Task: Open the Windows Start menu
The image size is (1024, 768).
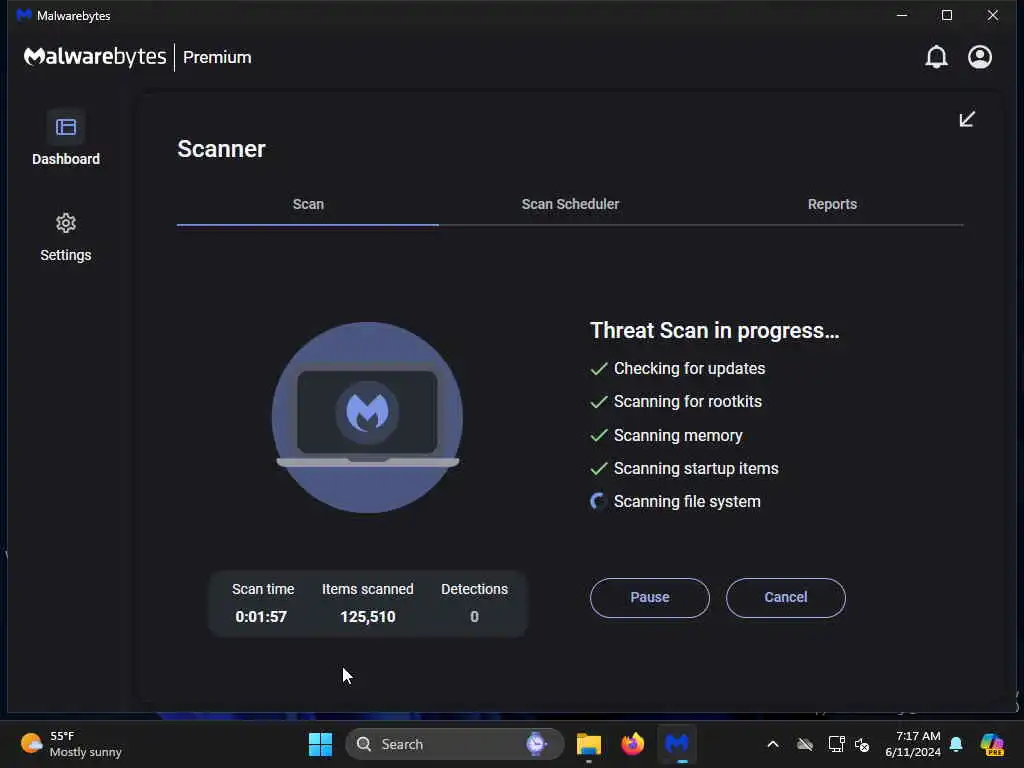Action: [x=320, y=744]
